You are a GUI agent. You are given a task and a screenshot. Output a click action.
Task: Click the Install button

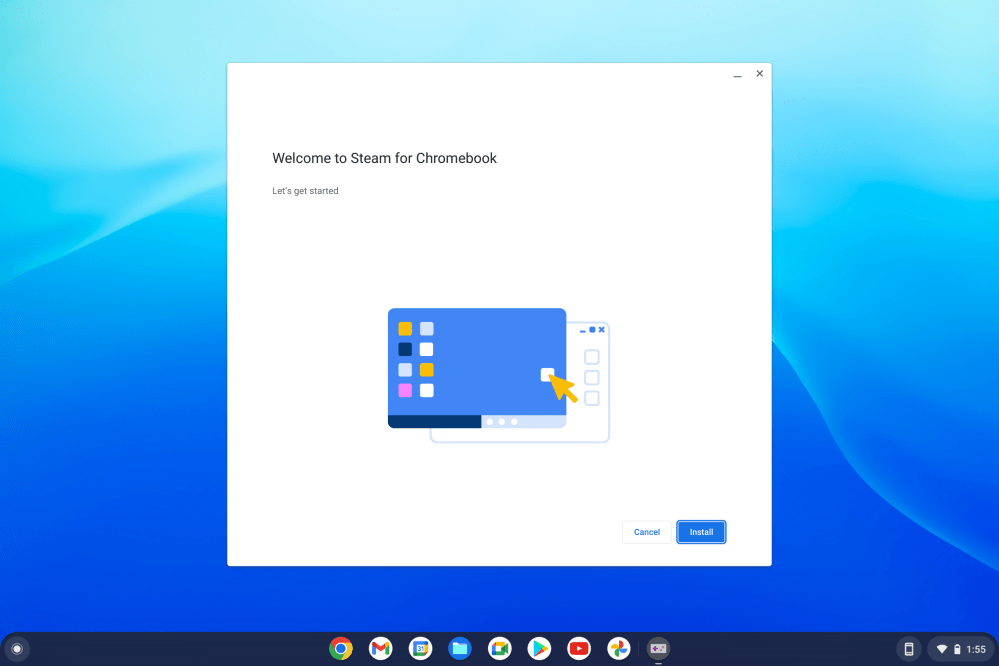pyautogui.click(x=701, y=532)
